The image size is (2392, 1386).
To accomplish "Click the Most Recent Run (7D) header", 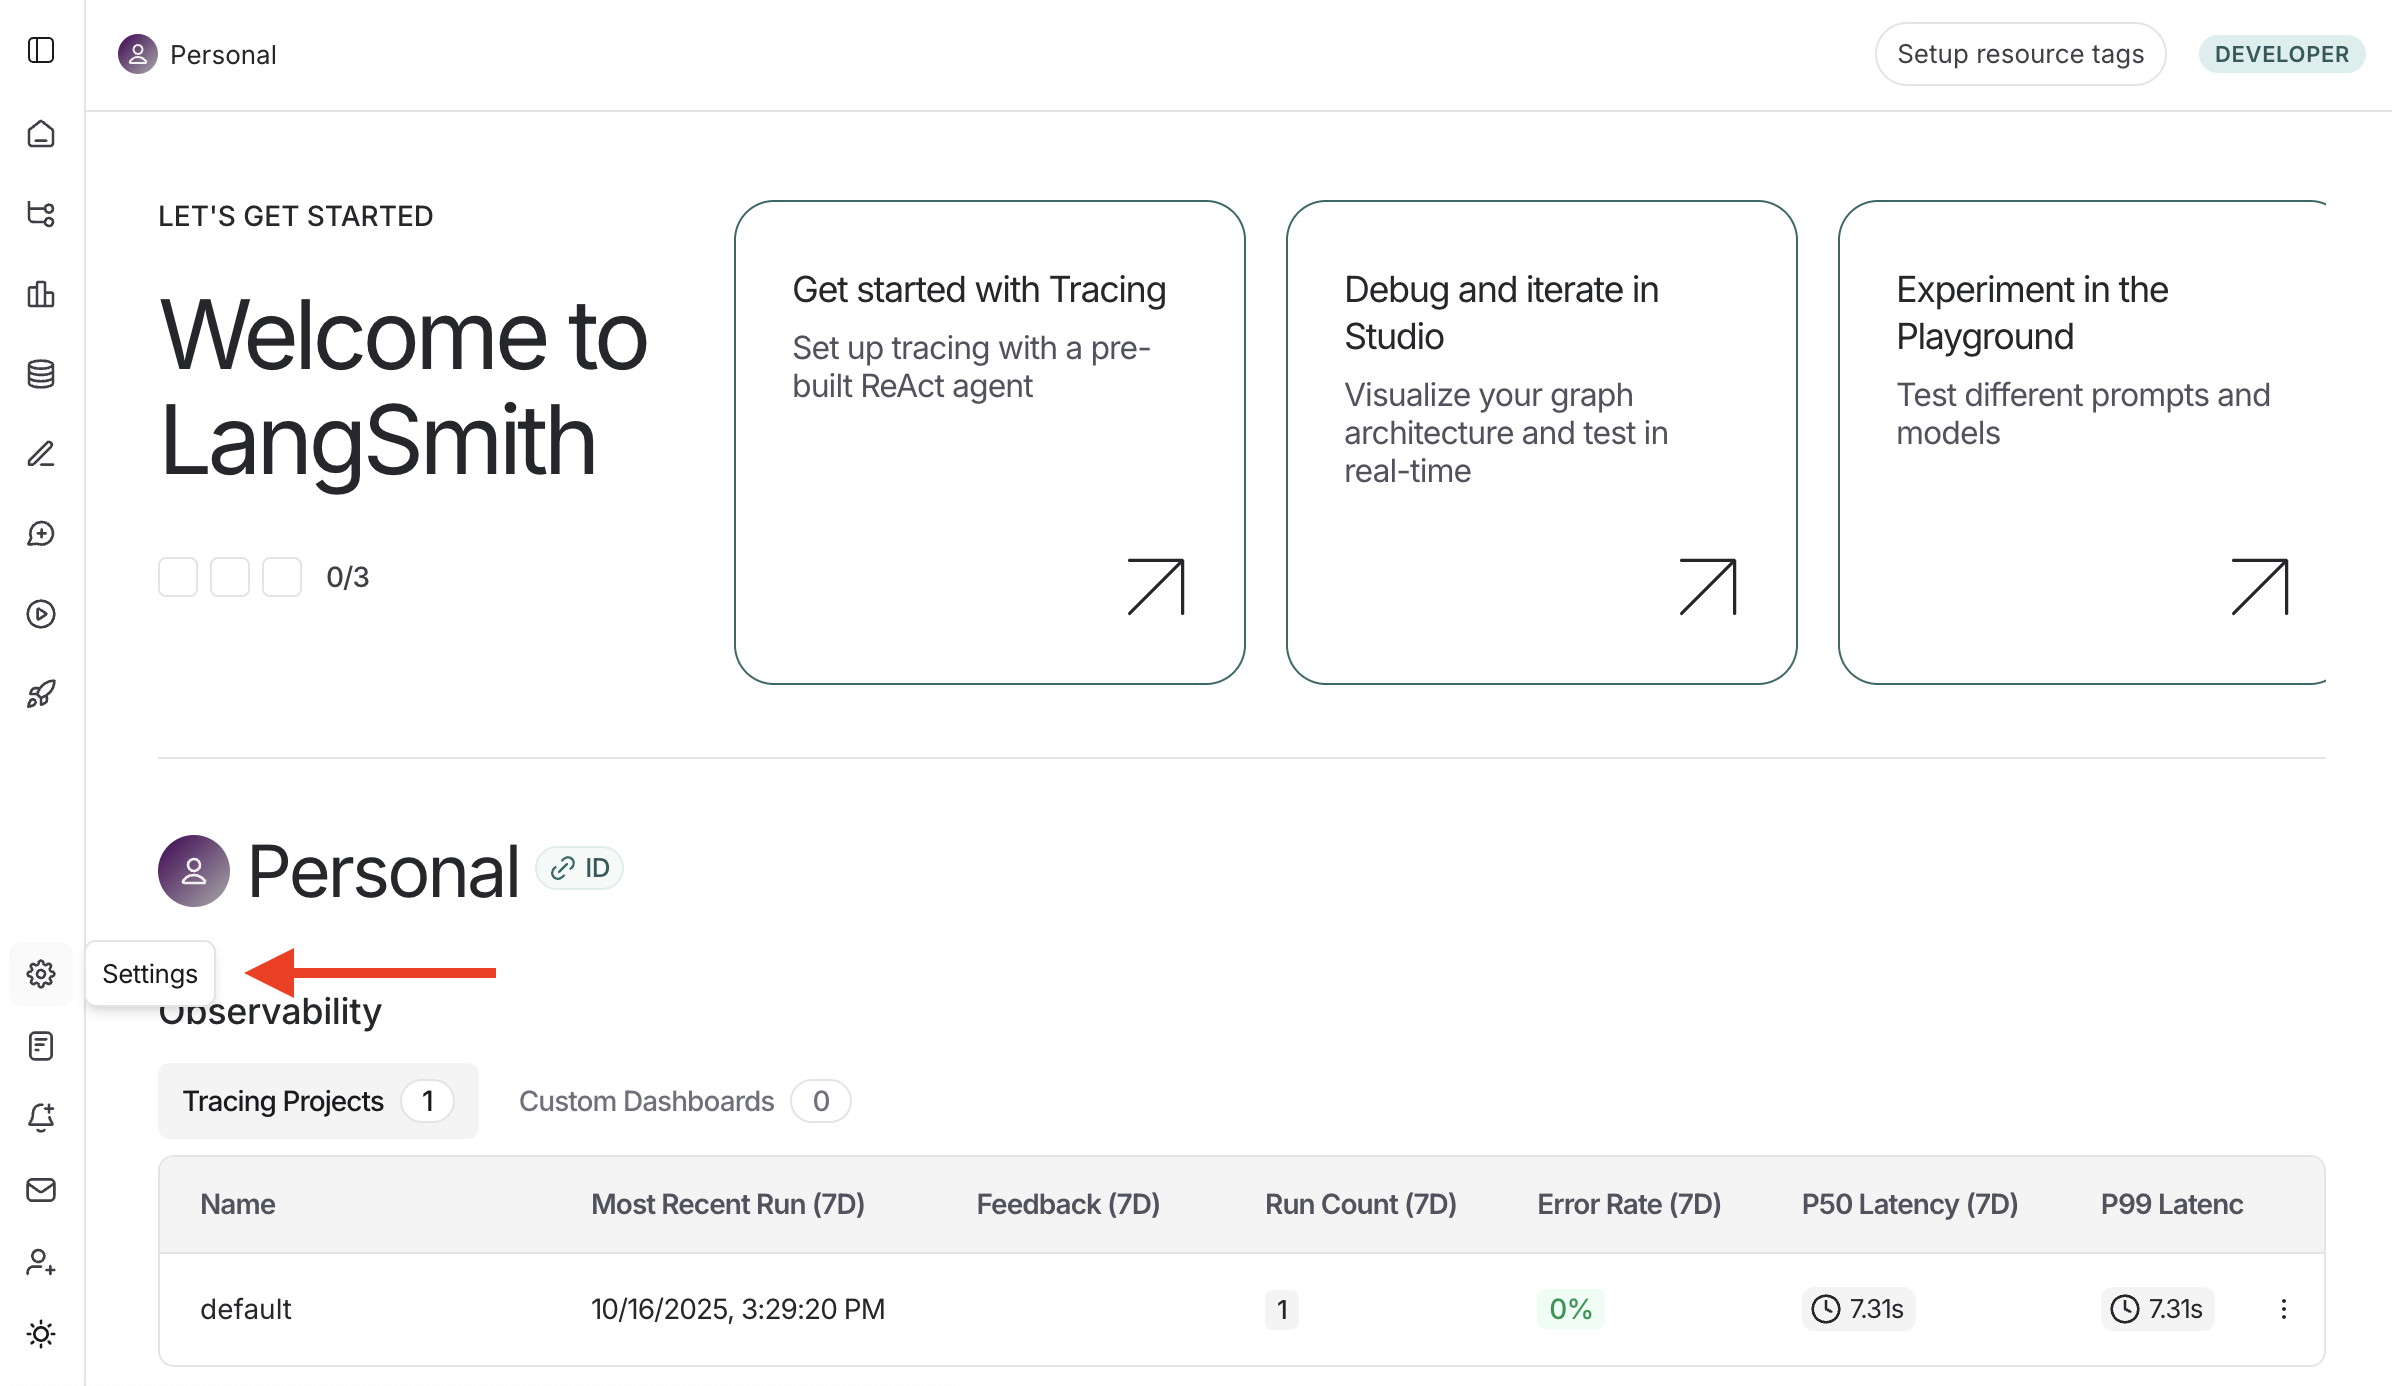I will coord(728,1204).
